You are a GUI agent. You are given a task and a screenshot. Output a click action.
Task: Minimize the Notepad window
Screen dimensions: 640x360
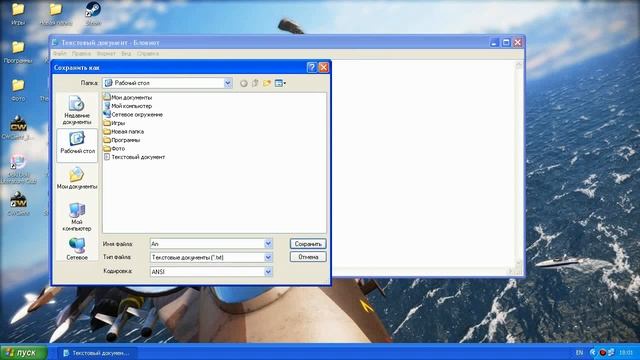coord(494,42)
